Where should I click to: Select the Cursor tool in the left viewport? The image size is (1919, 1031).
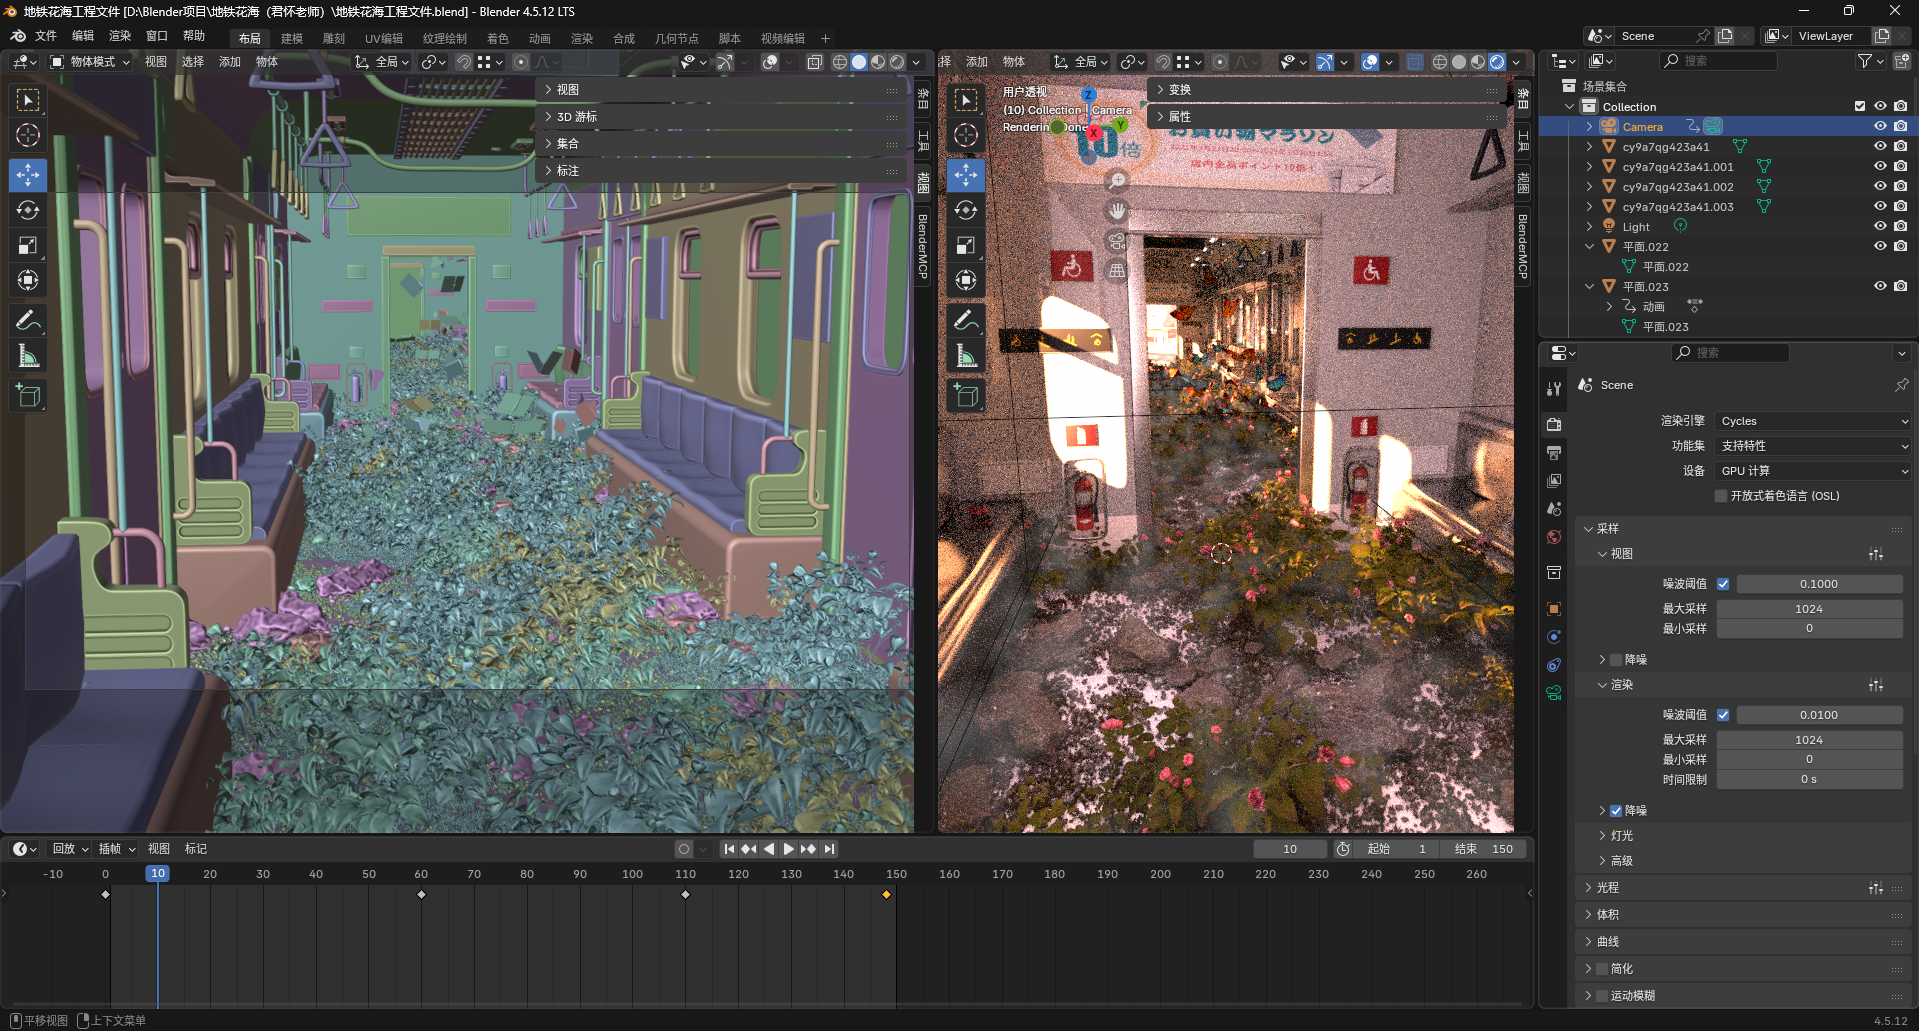coord(28,135)
